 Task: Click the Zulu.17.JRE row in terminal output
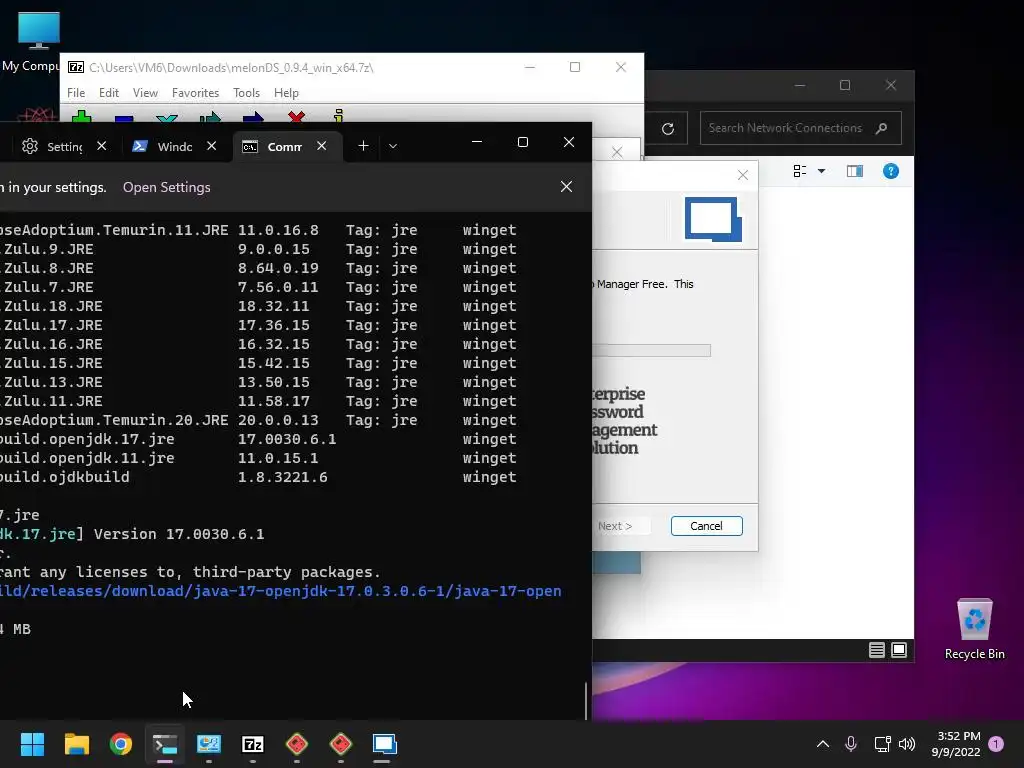(x=259, y=325)
